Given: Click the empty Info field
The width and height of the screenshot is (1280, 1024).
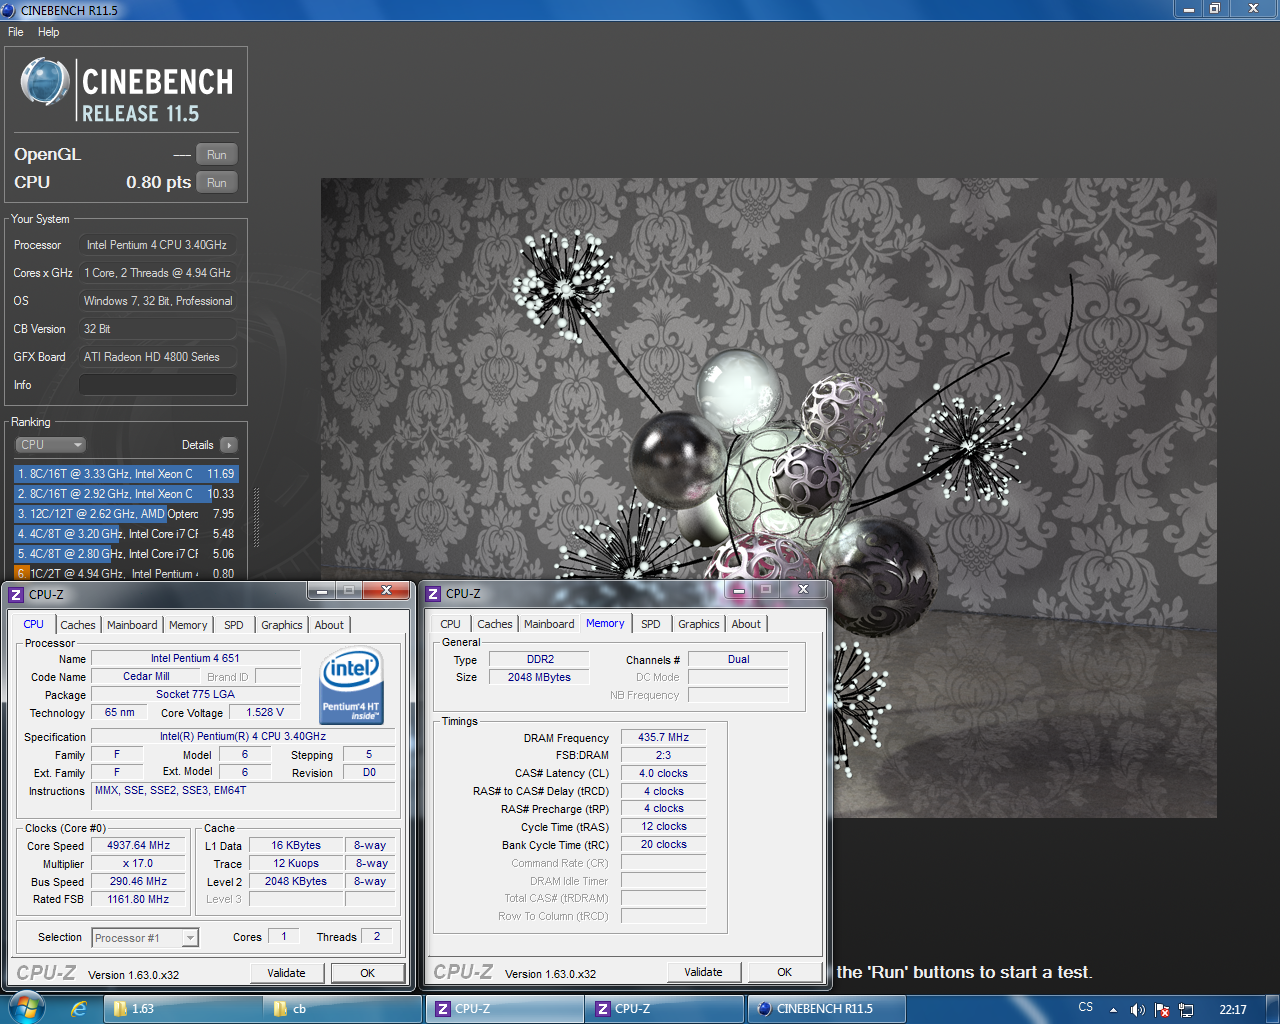Looking at the screenshot, I should 158,385.
